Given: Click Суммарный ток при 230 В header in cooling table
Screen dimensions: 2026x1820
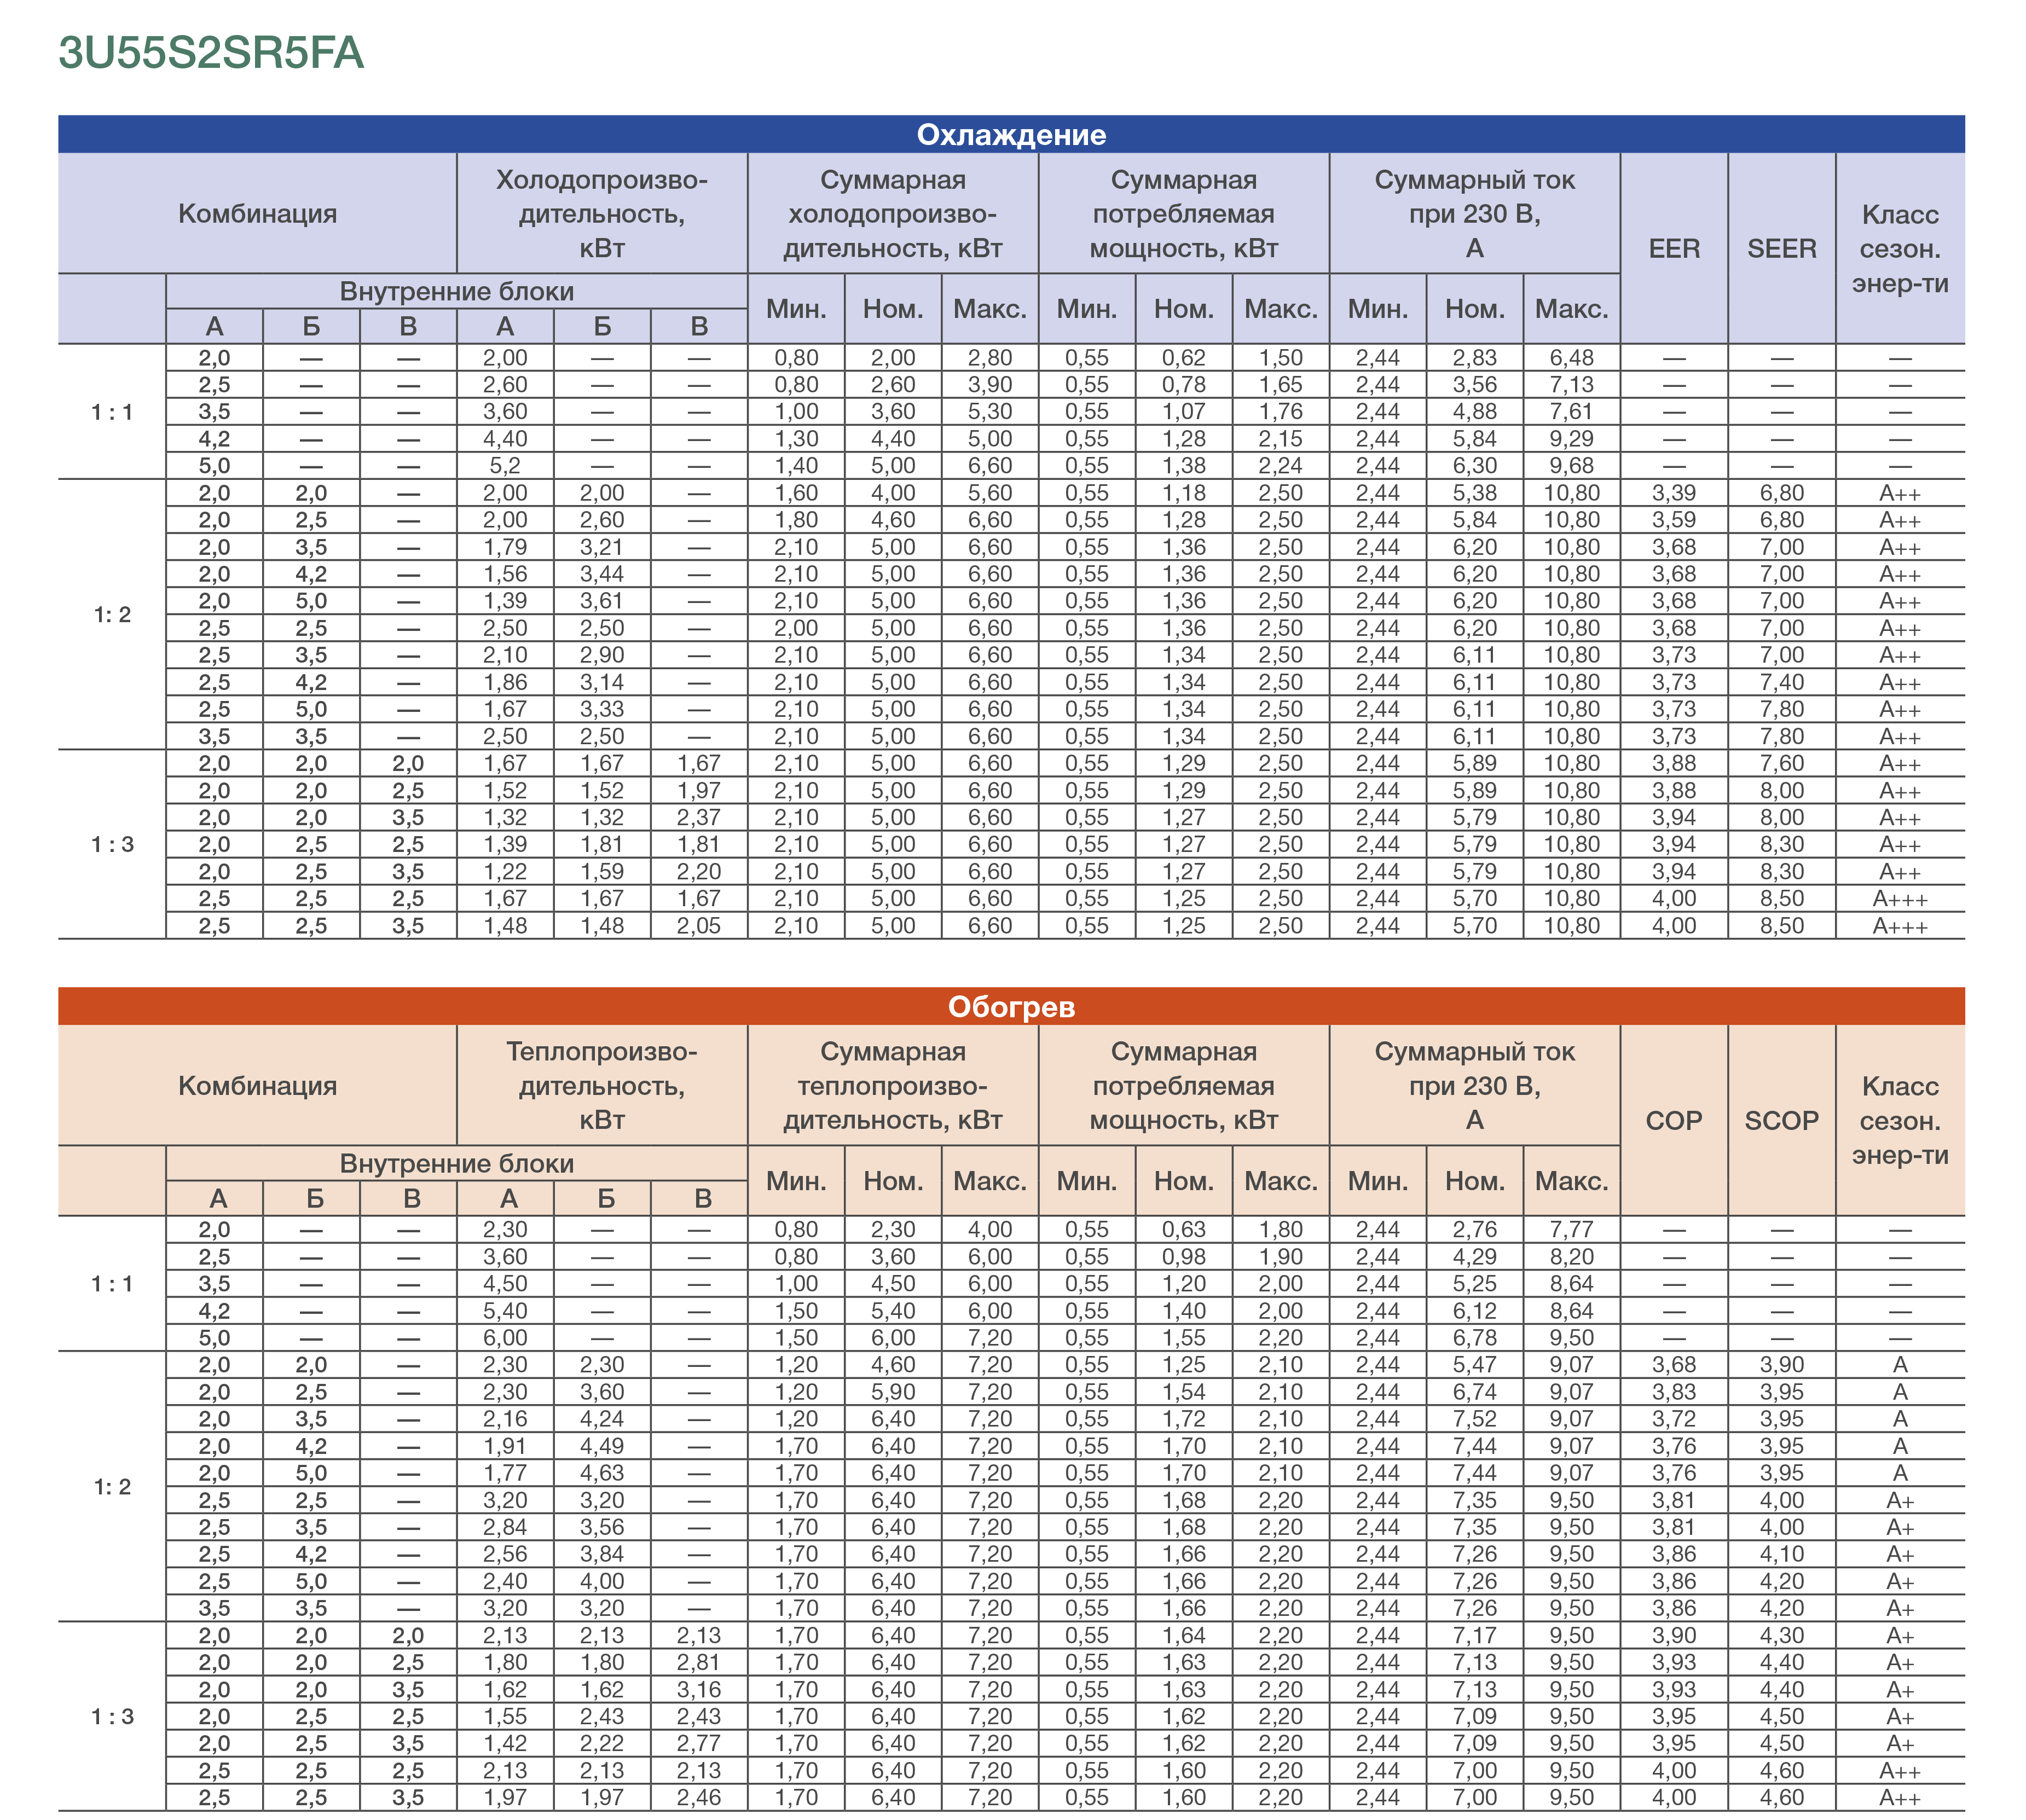Looking at the screenshot, I should click(1474, 214).
